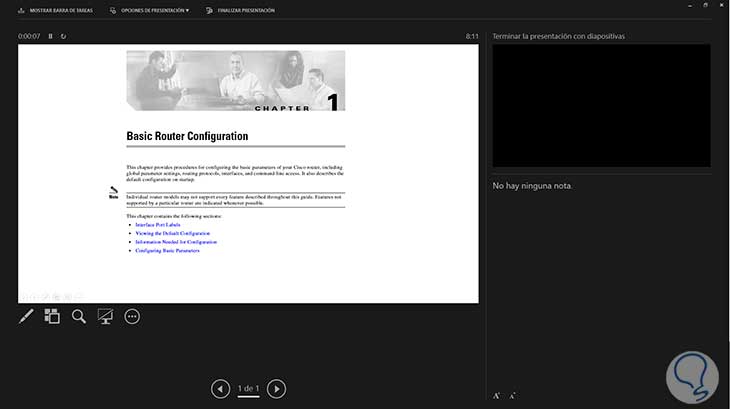Click Mostrar barra de tareas
The width and height of the screenshot is (730, 409).
click(55, 10)
